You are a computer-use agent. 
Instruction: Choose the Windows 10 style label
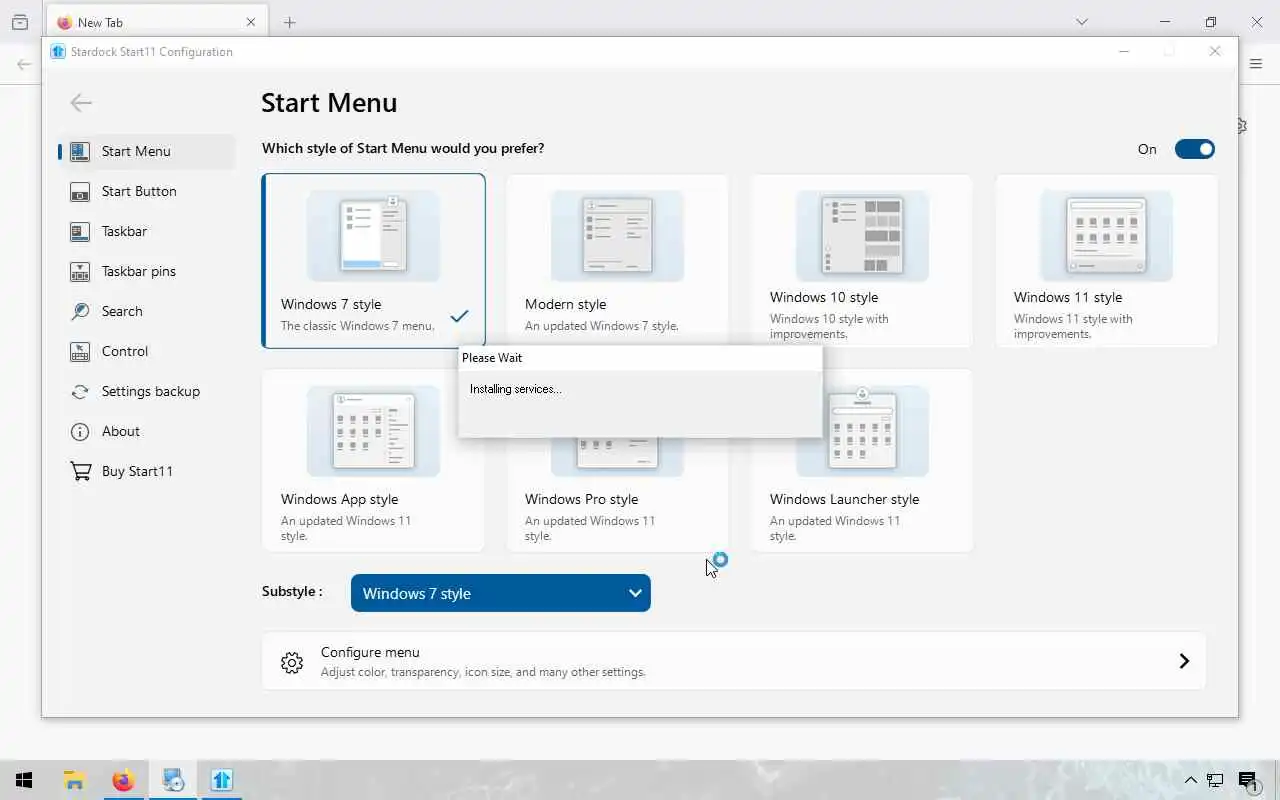(823, 297)
